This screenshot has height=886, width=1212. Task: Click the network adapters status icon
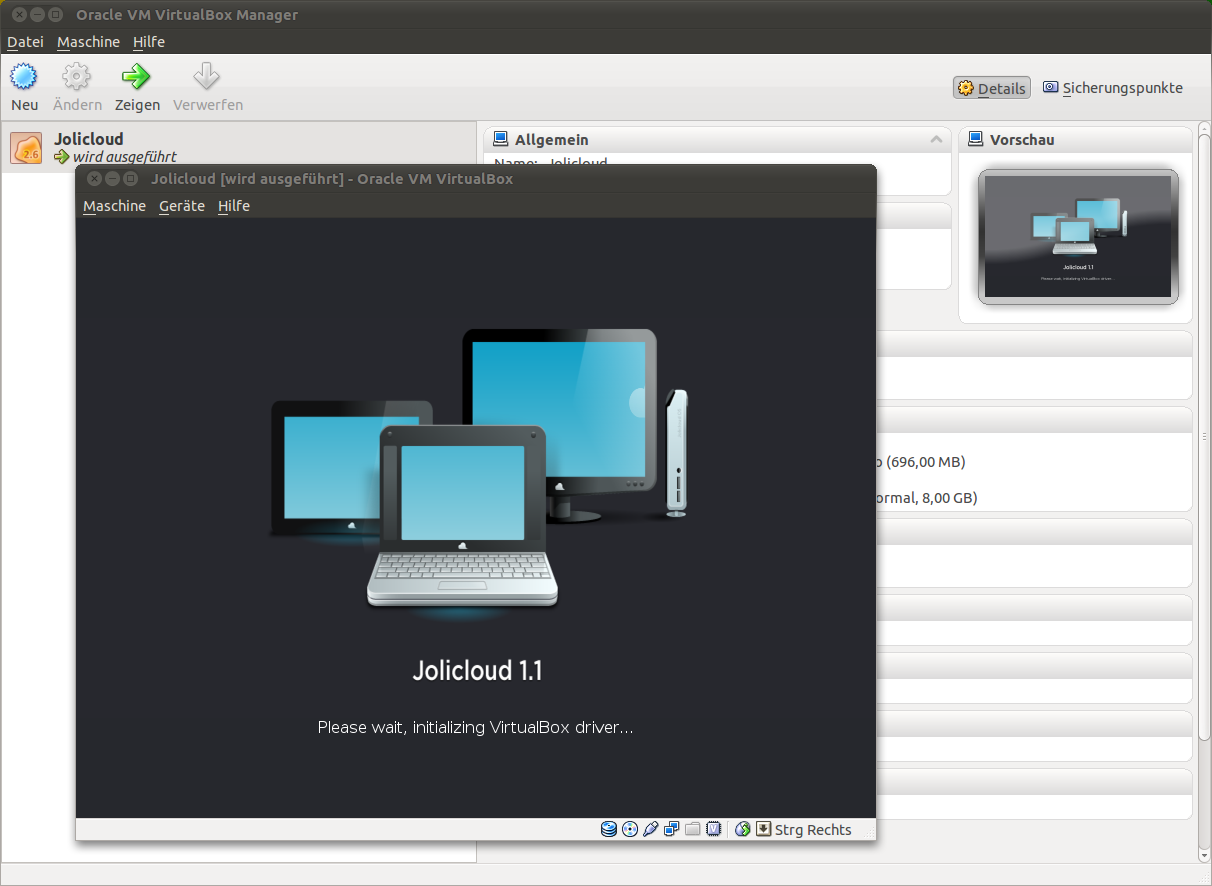coord(671,829)
